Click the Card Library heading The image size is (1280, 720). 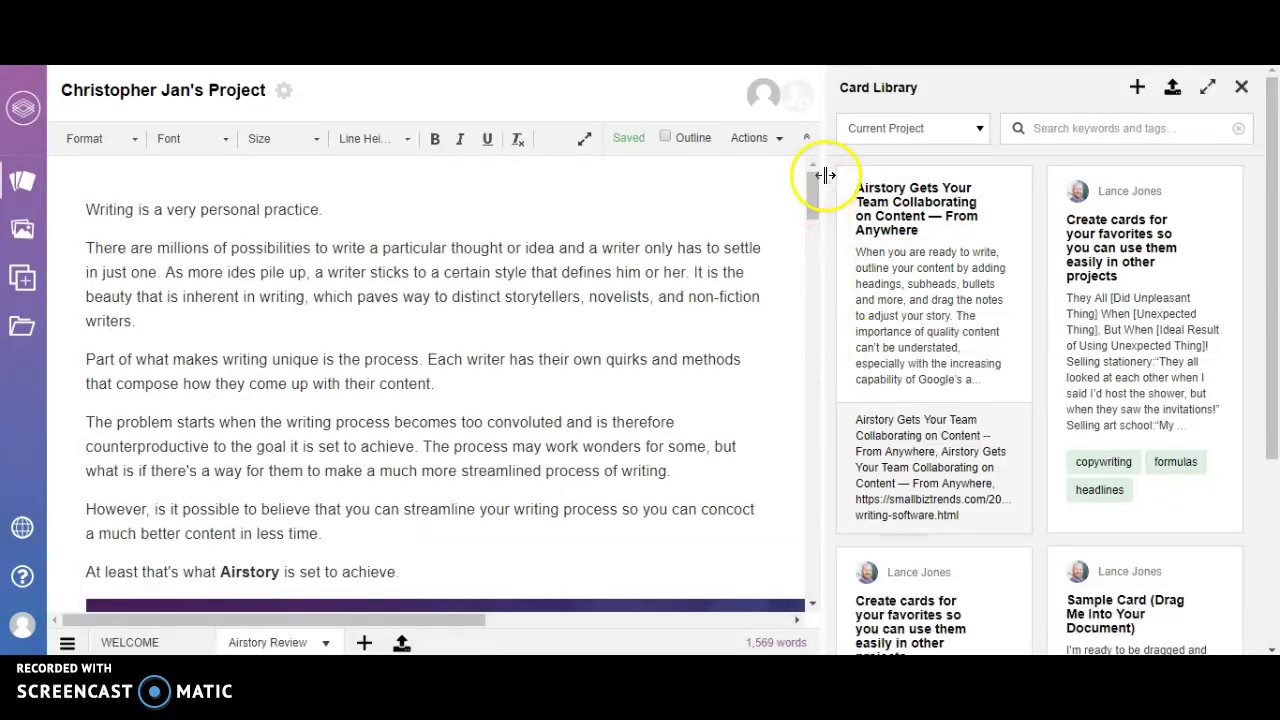pos(878,88)
